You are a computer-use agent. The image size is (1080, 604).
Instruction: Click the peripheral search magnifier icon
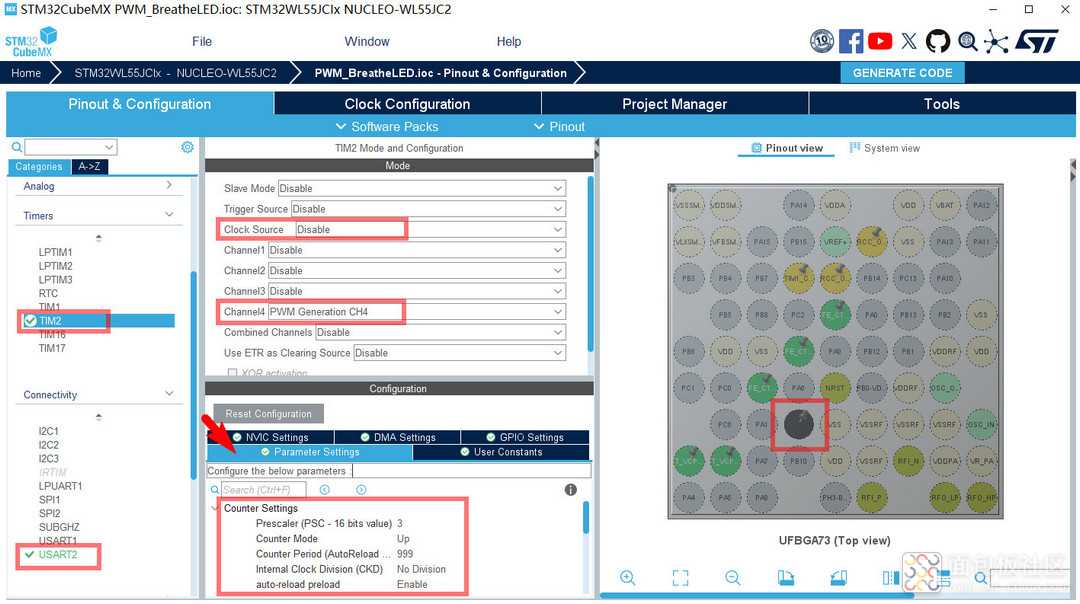[17, 147]
